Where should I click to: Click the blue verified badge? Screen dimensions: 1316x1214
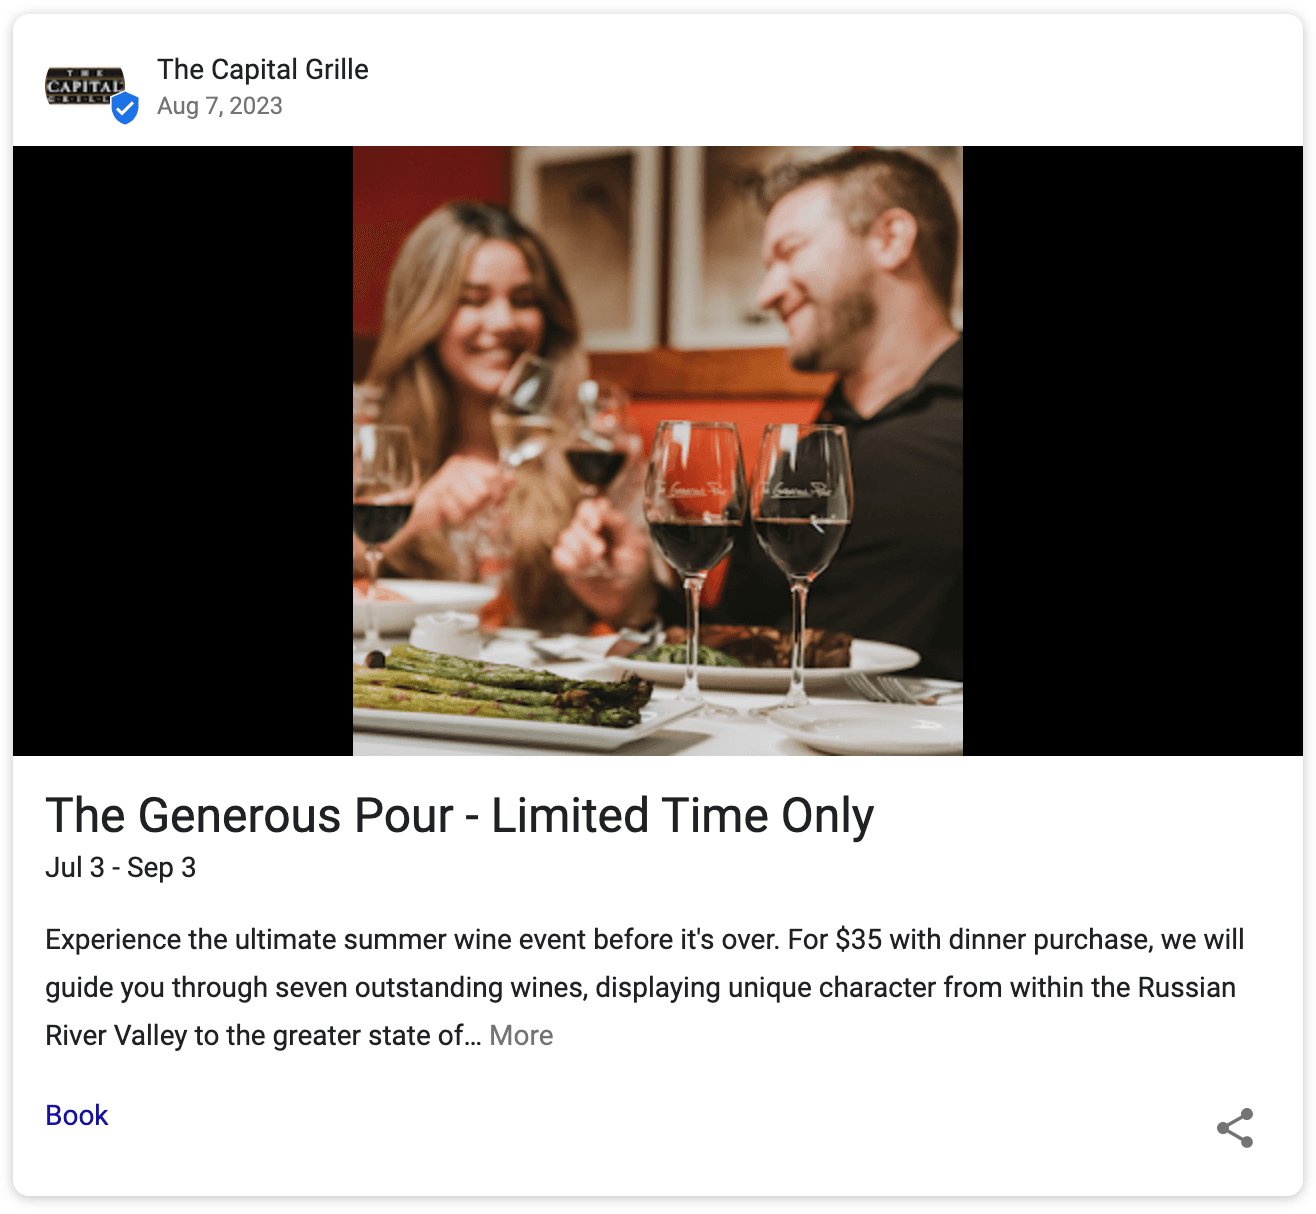[x=125, y=108]
